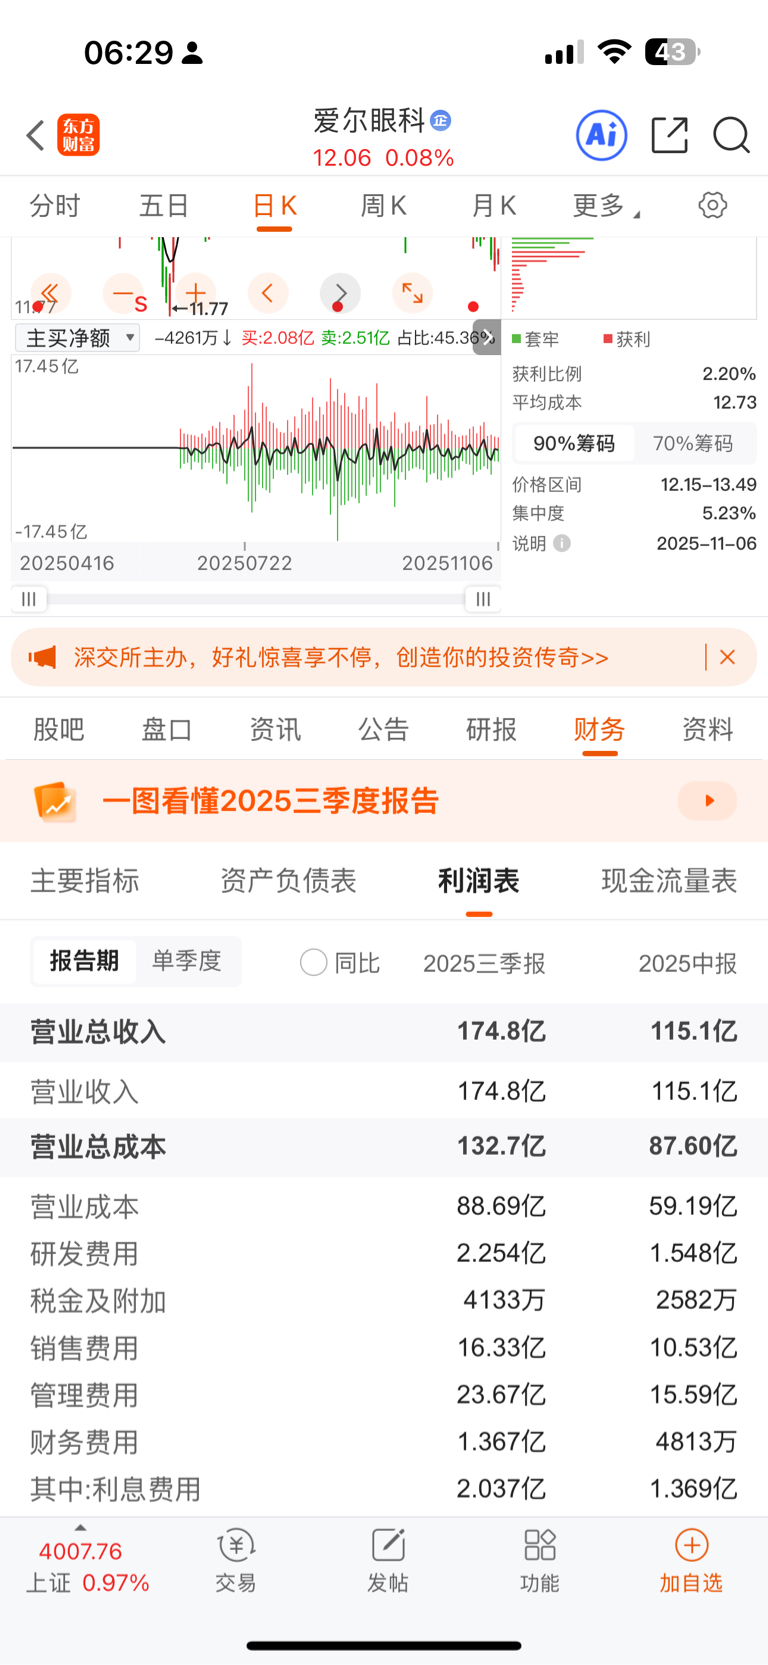Viewport: 768px width, 1665px height.
Task: Select the 利润表 sub-tab
Action: click(479, 881)
